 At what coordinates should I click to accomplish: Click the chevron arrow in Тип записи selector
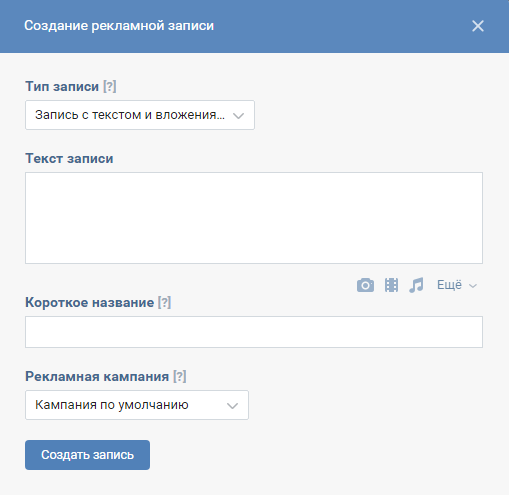click(x=239, y=116)
